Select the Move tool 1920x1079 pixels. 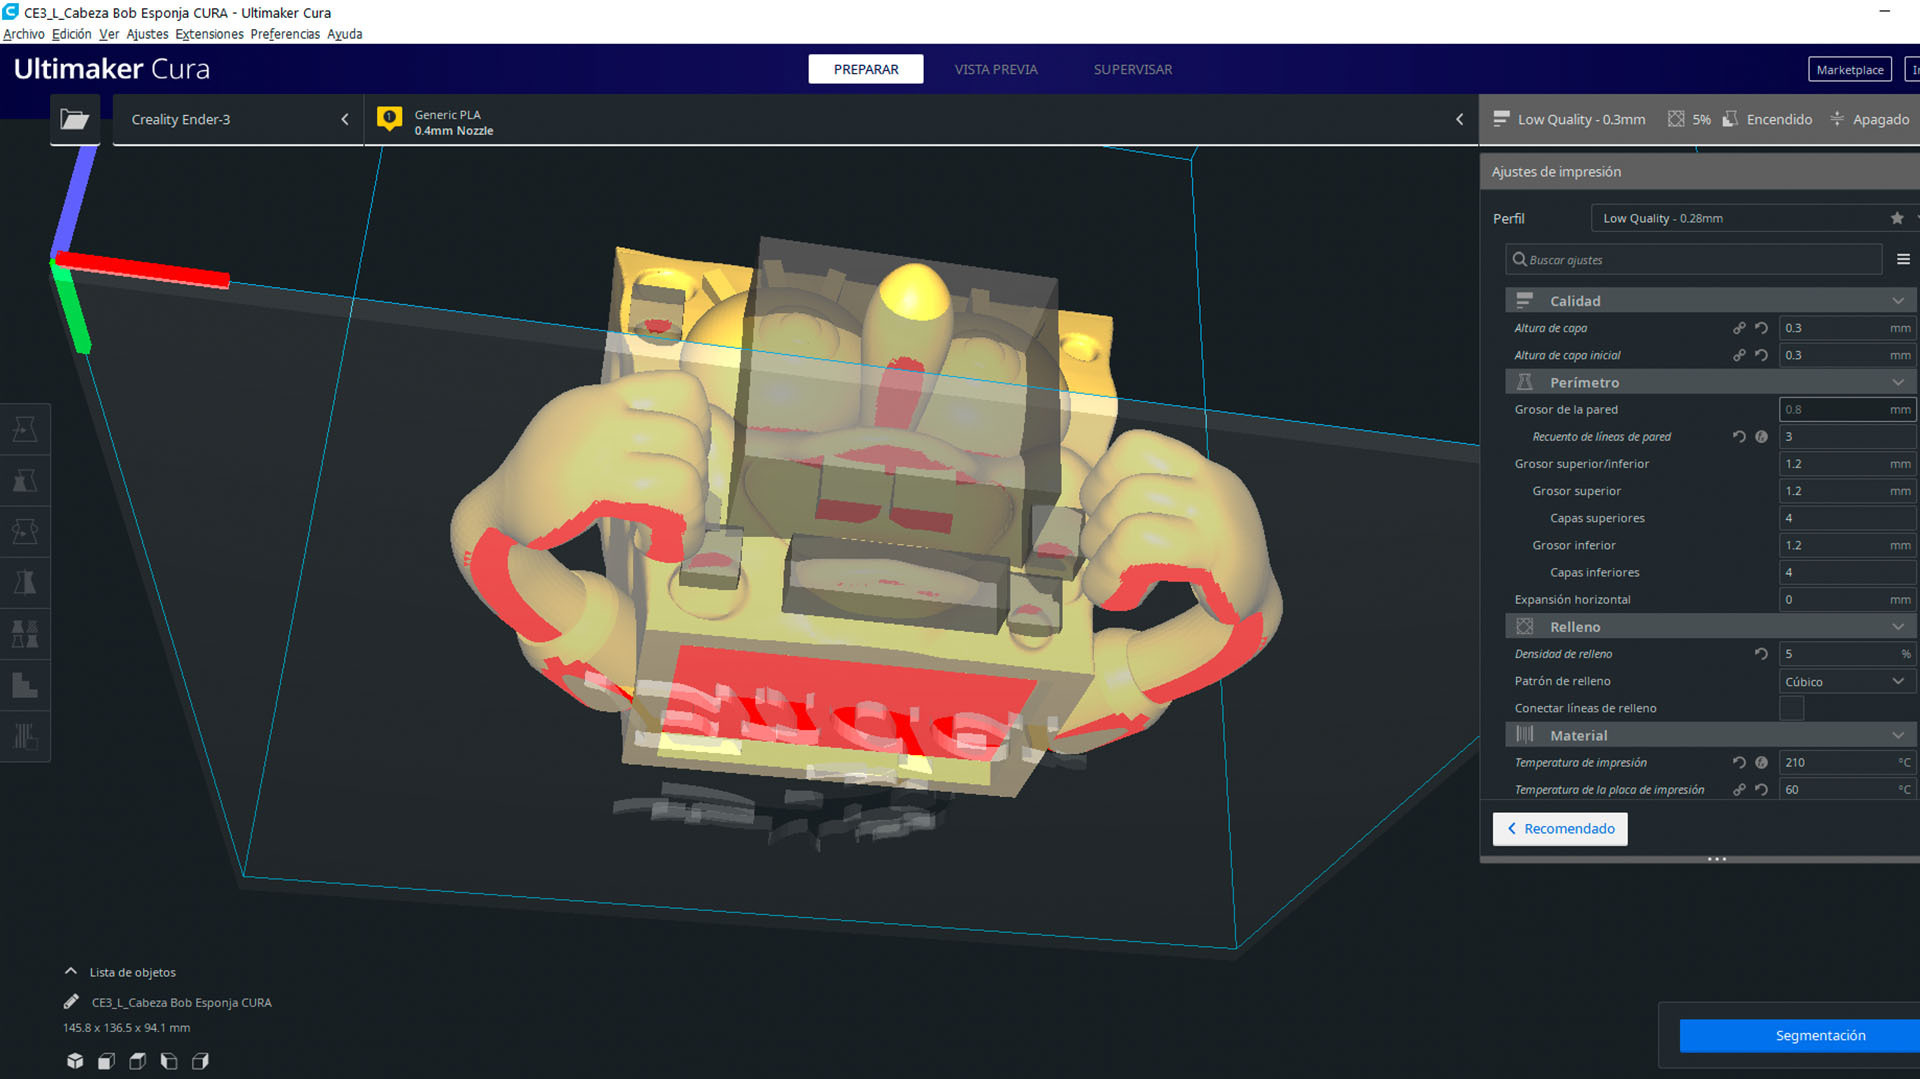click(x=27, y=428)
